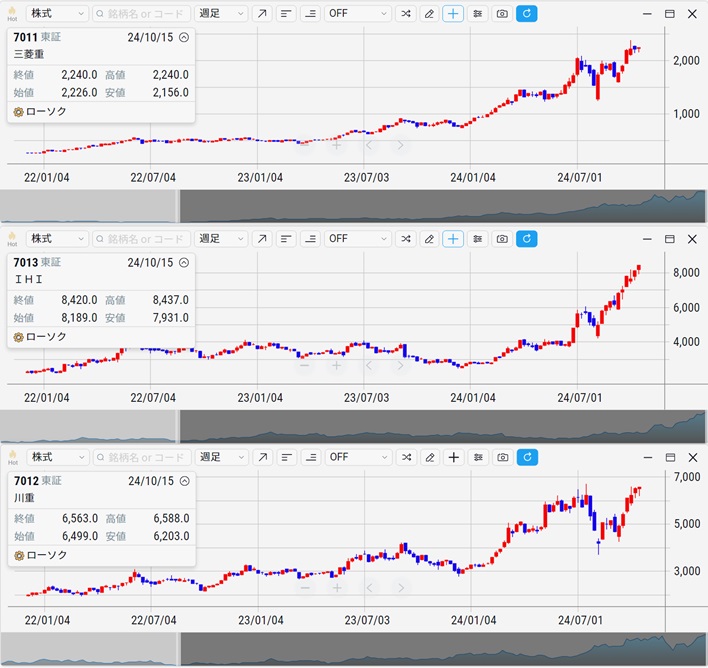Select trend line arrow tool in 三菱重 chart
708x668 pixels.
tap(261, 14)
